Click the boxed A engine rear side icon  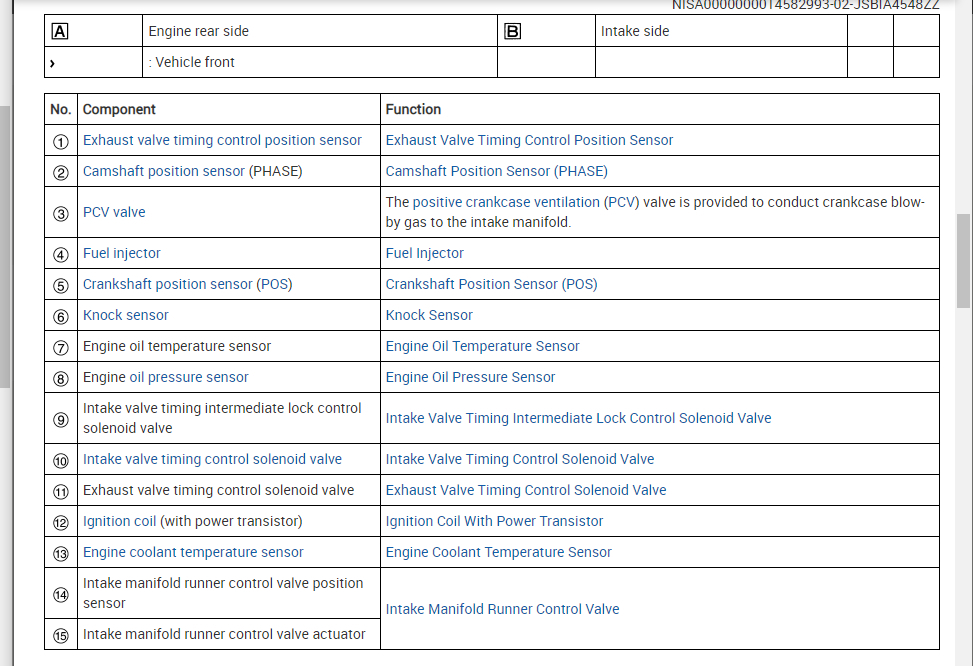click(60, 31)
